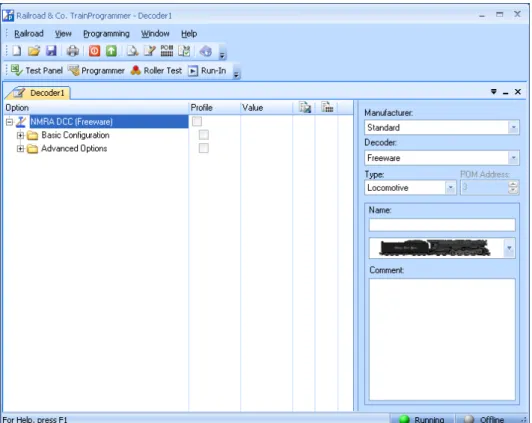
Task: Click the green up arrow icon
Action: tap(111, 51)
